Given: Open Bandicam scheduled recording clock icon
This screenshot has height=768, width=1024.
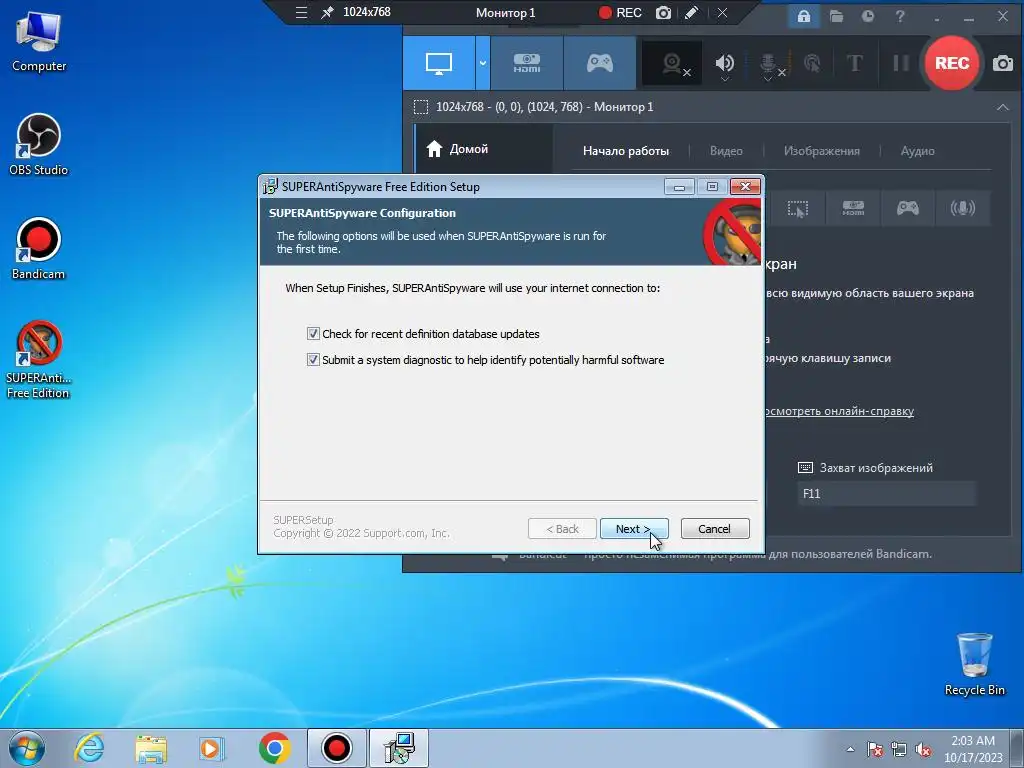Looking at the screenshot, I should [x=867, y=16].
